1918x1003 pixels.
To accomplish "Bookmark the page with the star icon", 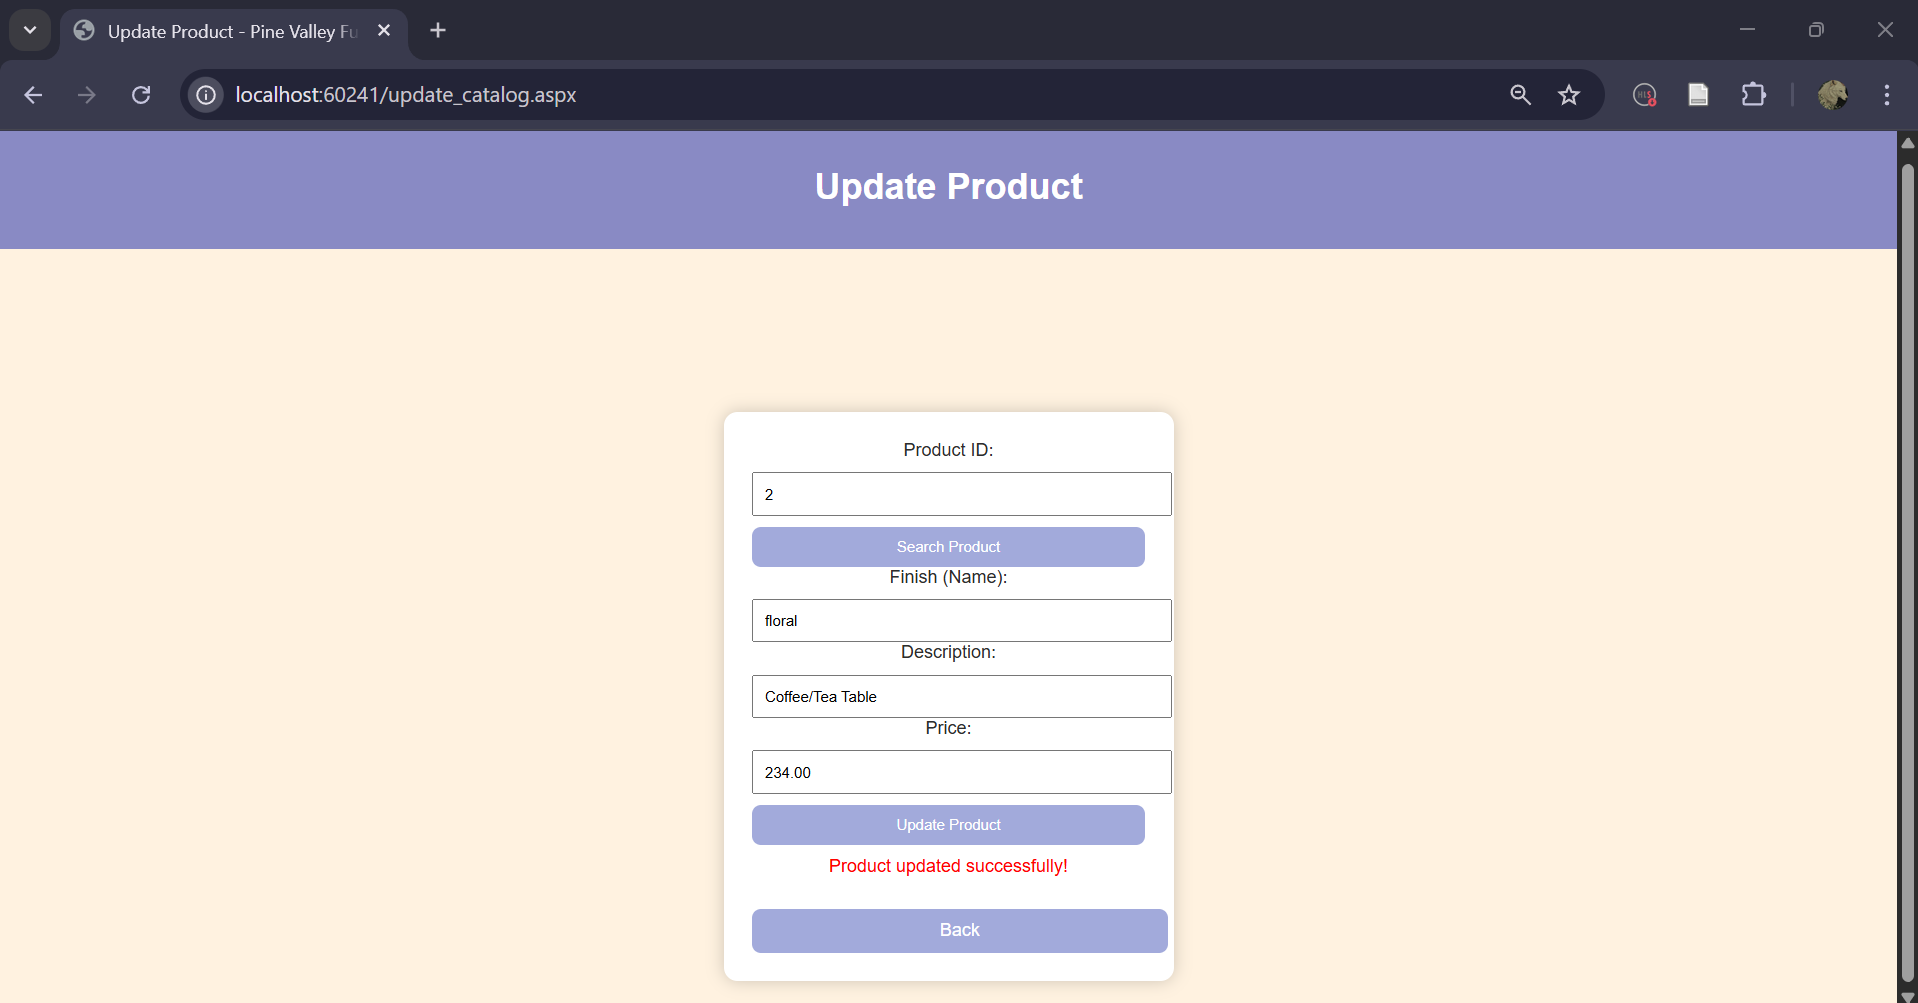I will [1569, 95].
